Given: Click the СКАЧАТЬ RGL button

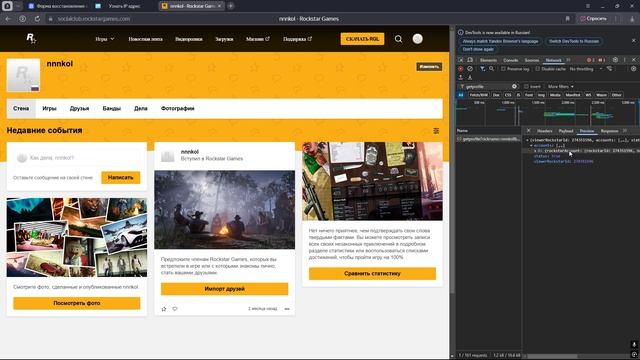Looking at the screenshot, I should pos(362,39).
